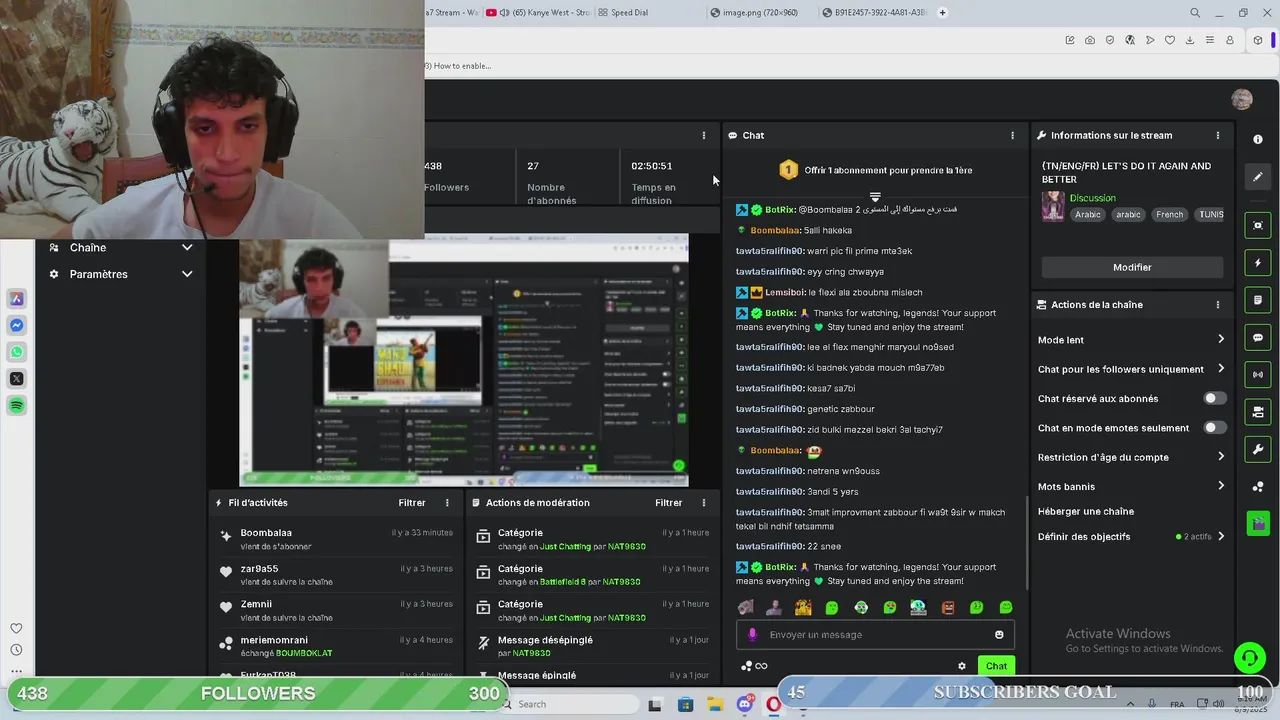Open the user profile avatar at top right
Viewport: 1280px width, 720px height.
coord(1242,99)
